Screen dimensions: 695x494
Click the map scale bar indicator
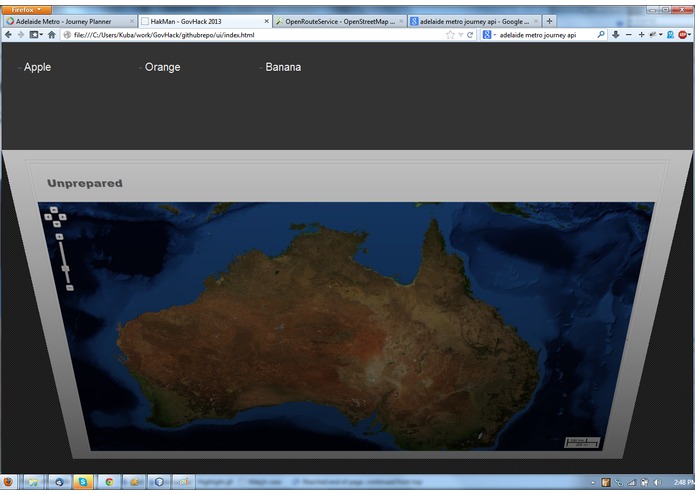582,442
